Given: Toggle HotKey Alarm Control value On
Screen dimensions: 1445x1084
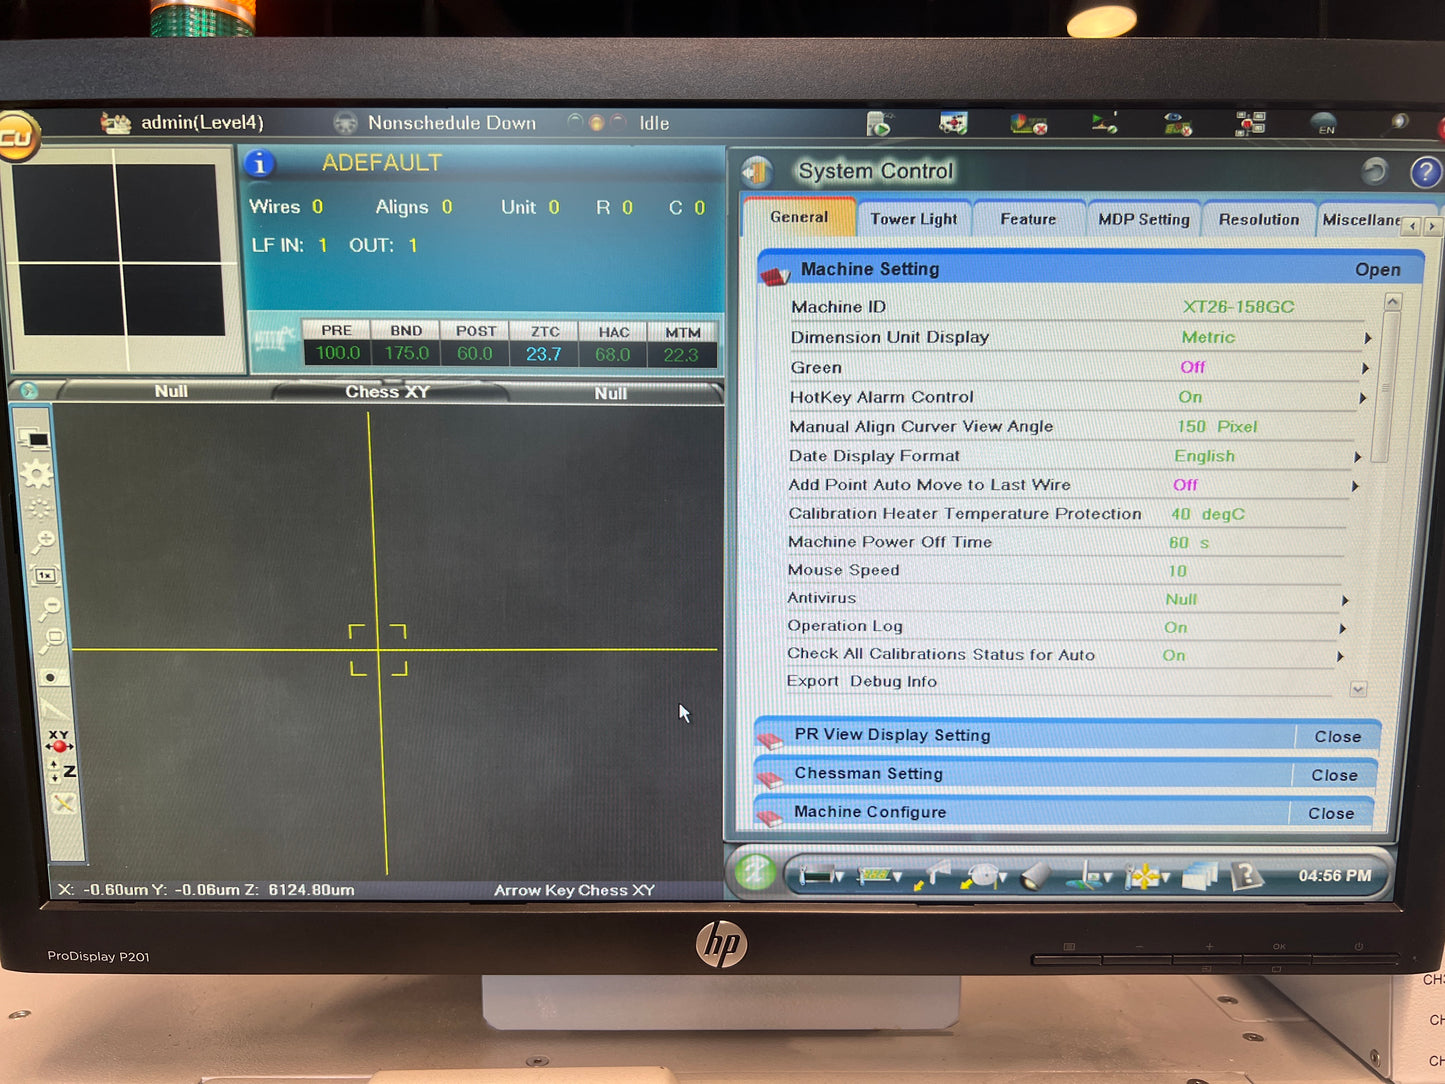Looking at the screenshot, I should pos(1190,397).
